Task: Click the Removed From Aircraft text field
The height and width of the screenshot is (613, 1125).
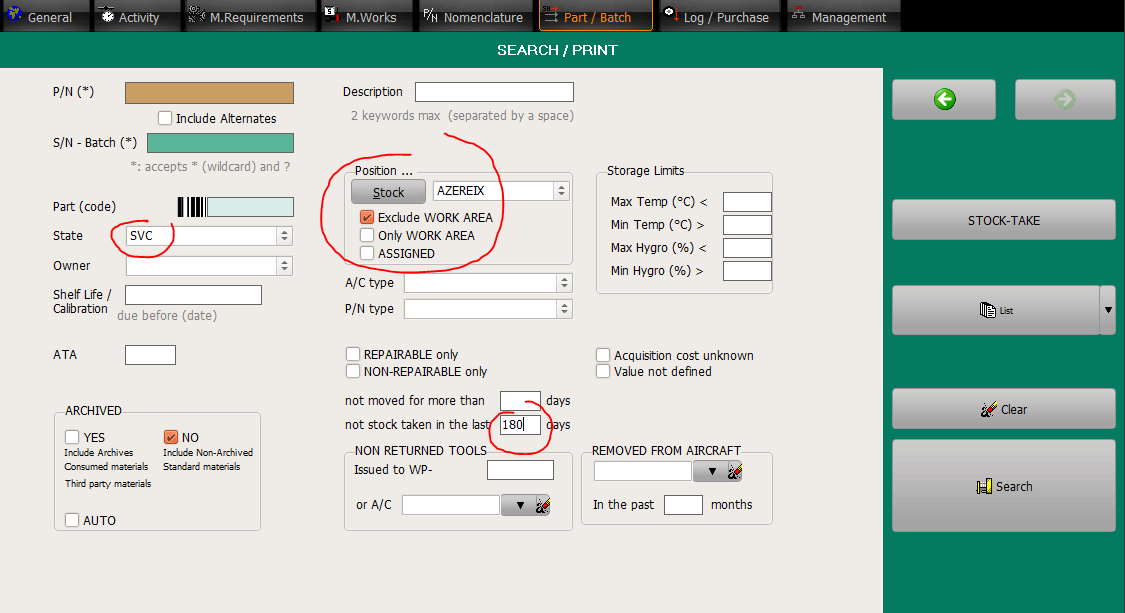Action: pyautogui.click(x=643, y=472)
